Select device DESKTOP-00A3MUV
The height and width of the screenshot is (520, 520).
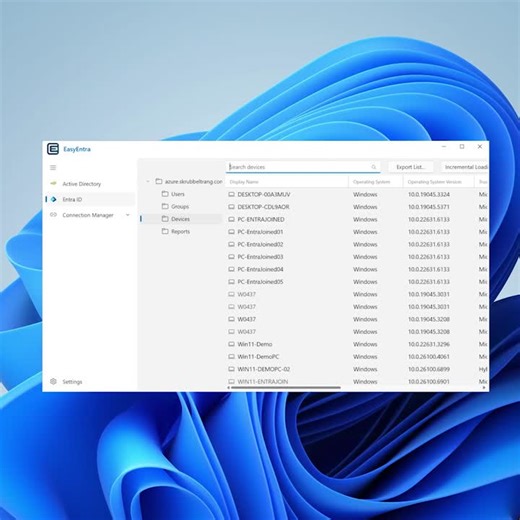pyautogui.click(x=264, y=194)
